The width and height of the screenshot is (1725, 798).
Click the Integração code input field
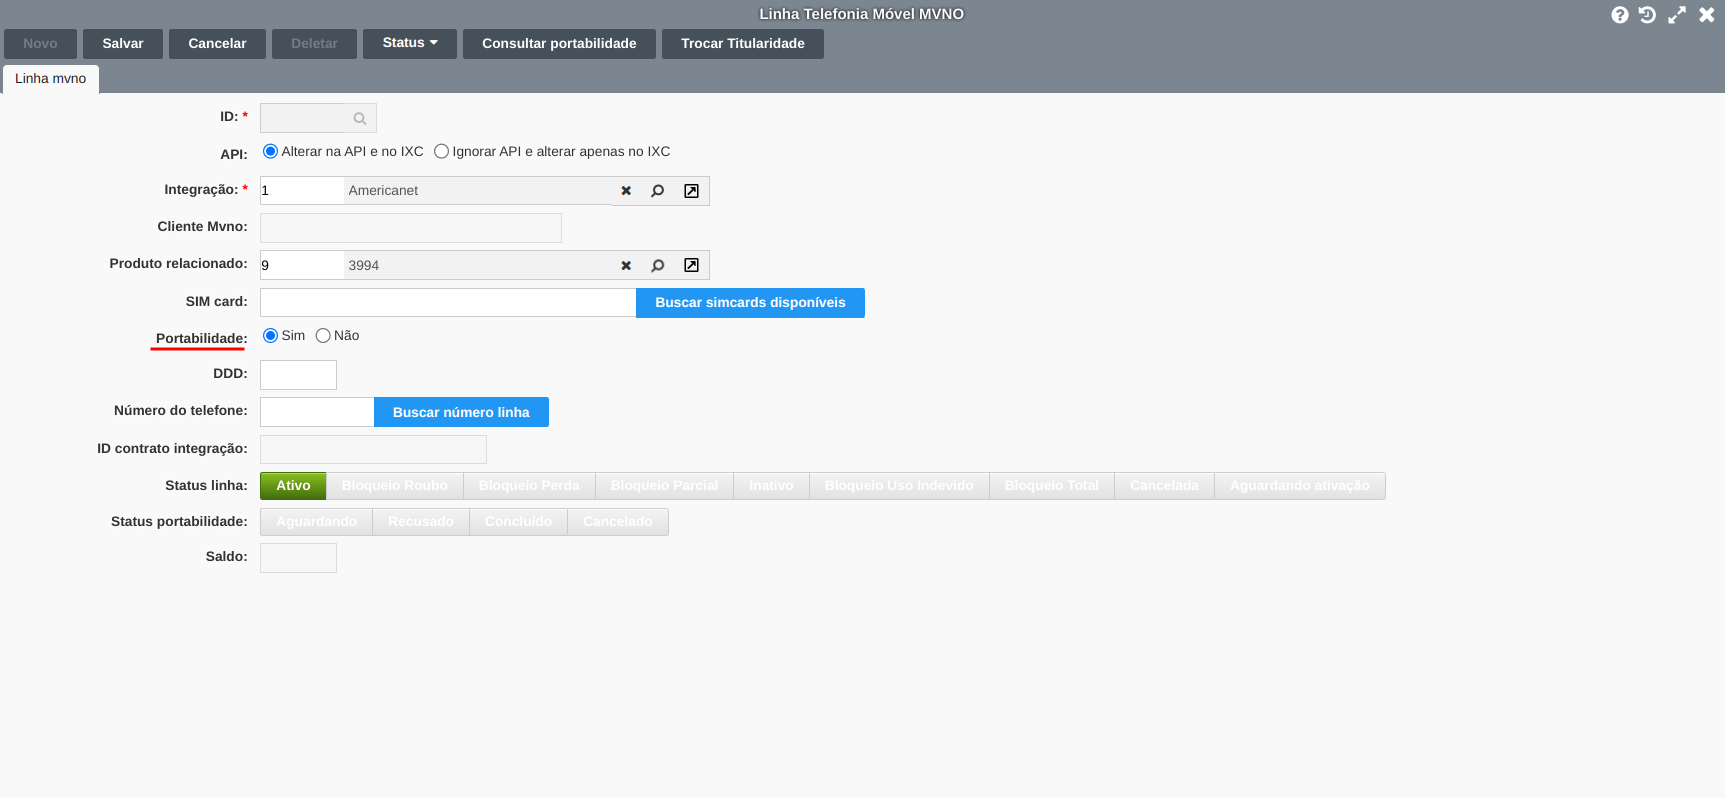pyautogui.click(x=302, y=191)
